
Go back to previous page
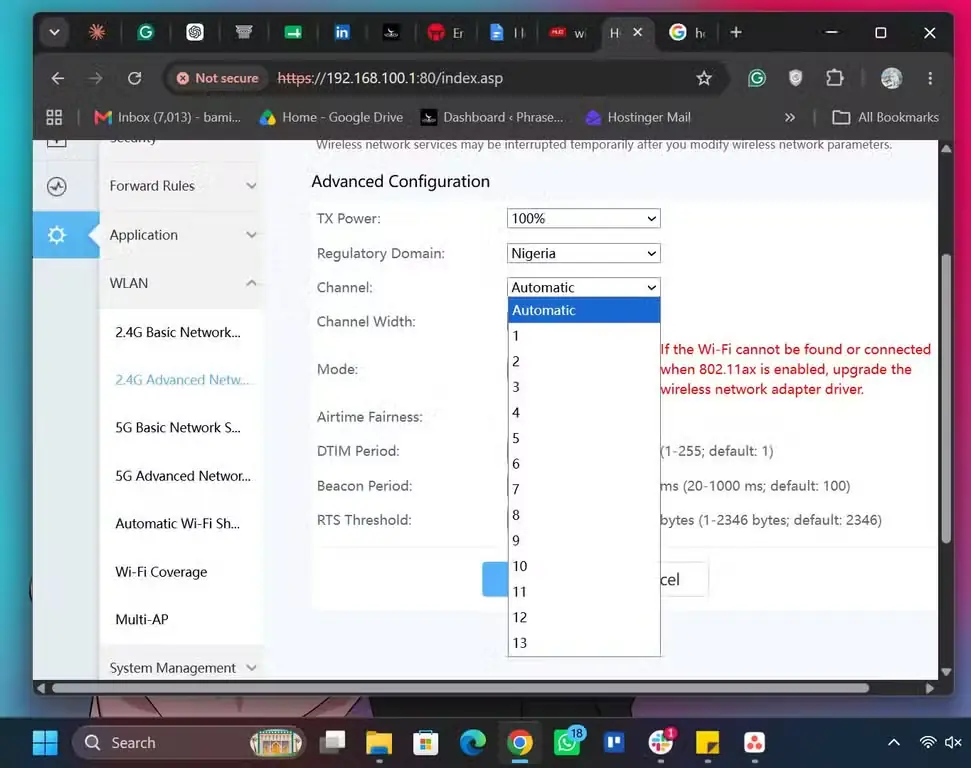click(58, 78)
